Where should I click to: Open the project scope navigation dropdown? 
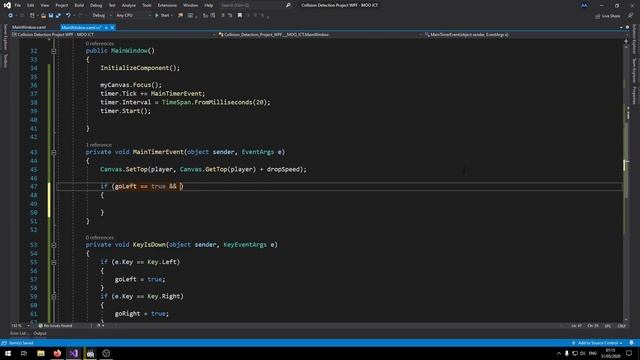pyautogui.click(x=113, y=35)
